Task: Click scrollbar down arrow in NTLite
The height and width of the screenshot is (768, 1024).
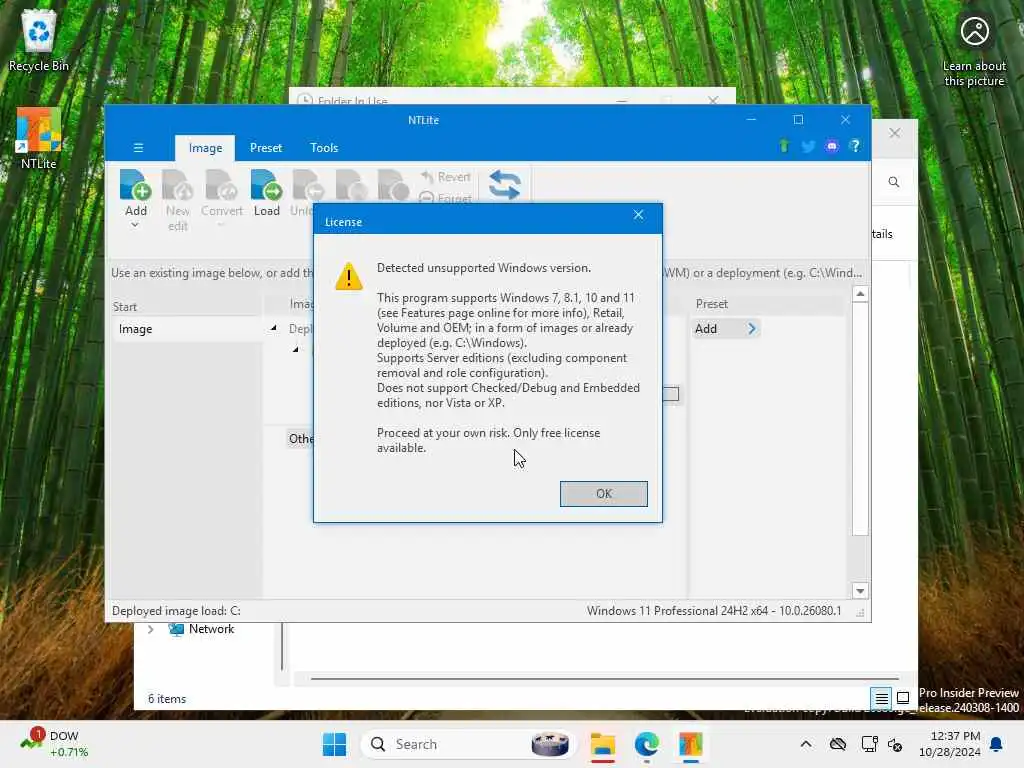Action: point(860,591)
